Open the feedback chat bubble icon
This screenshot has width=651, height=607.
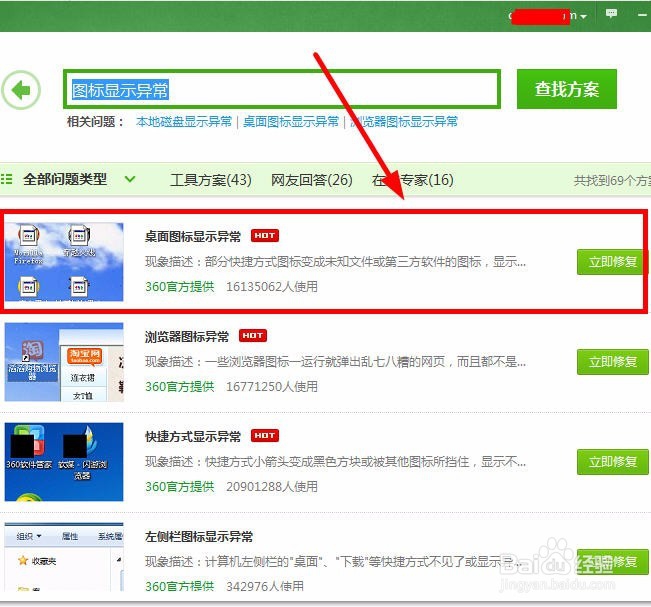tap(611, 14)
